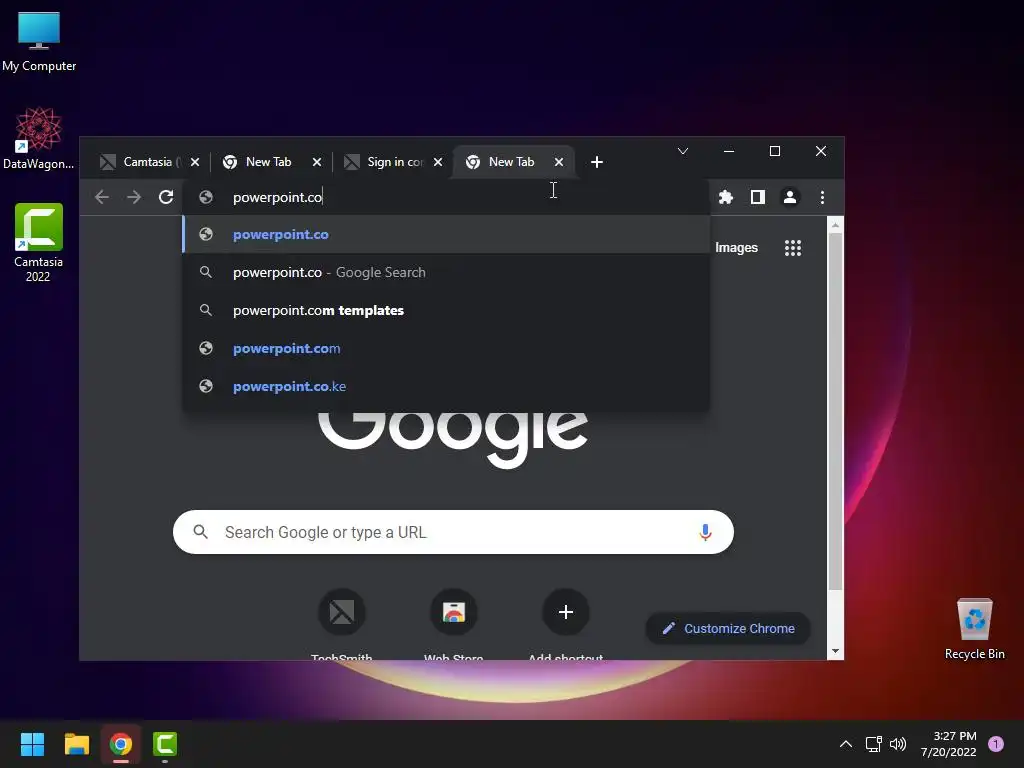Open File Explorer from the taskbar

[76, 744]
